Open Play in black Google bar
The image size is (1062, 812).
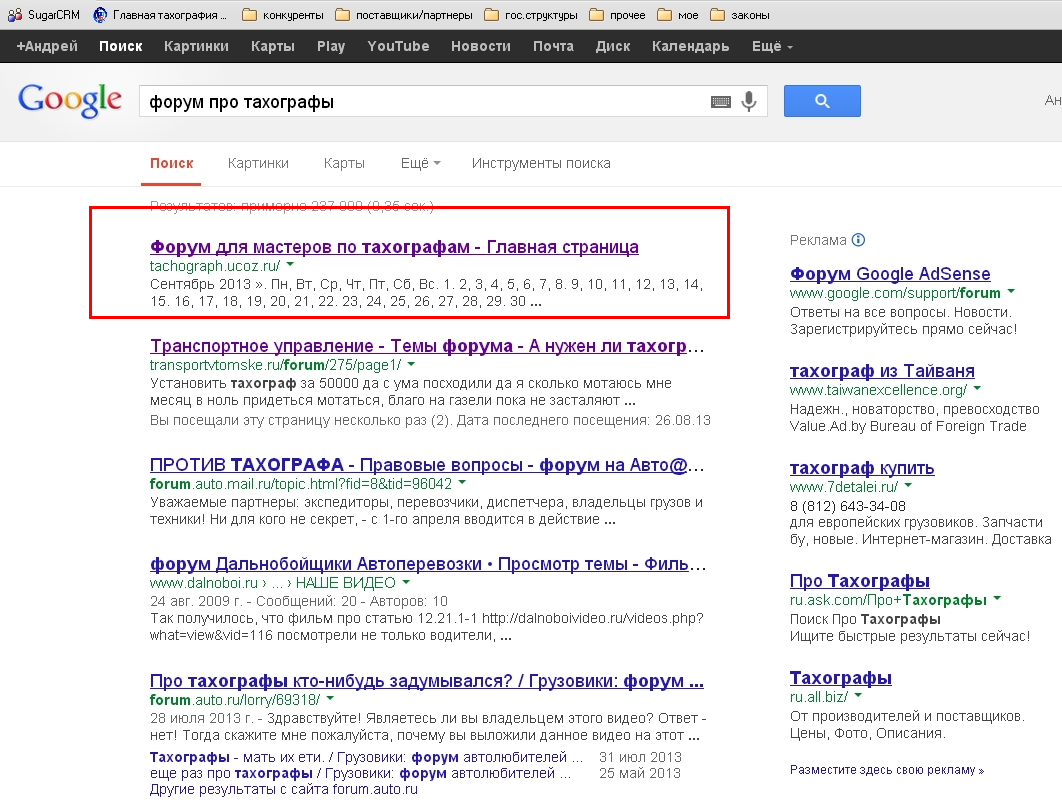coord(331,46)
